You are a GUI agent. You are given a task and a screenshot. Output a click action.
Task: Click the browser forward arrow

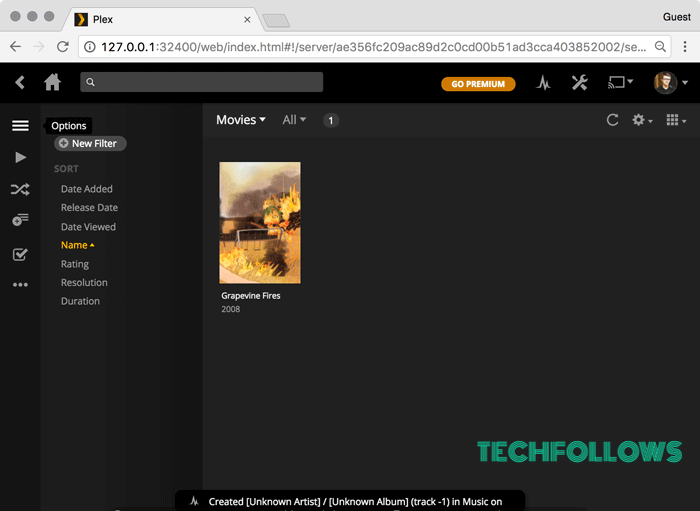(x=39, y=47)
